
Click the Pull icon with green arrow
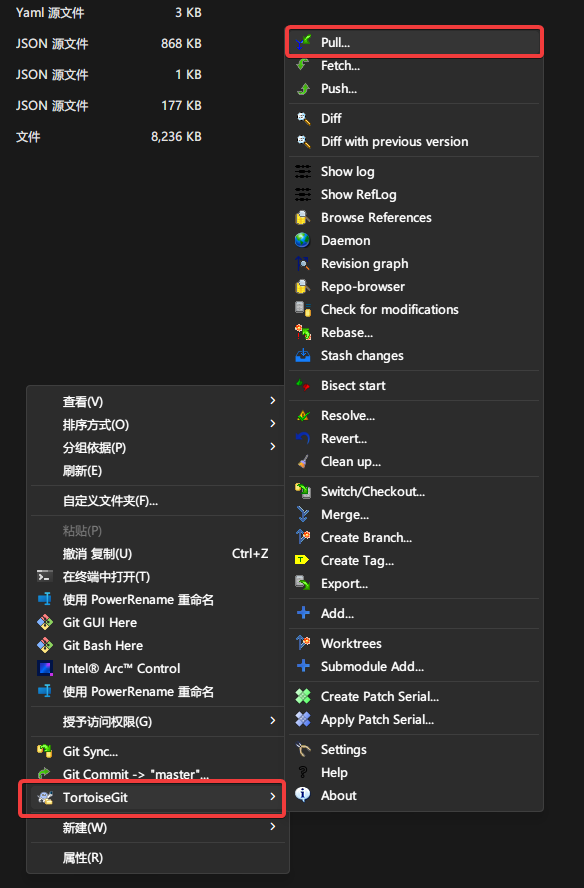(303, 42)
